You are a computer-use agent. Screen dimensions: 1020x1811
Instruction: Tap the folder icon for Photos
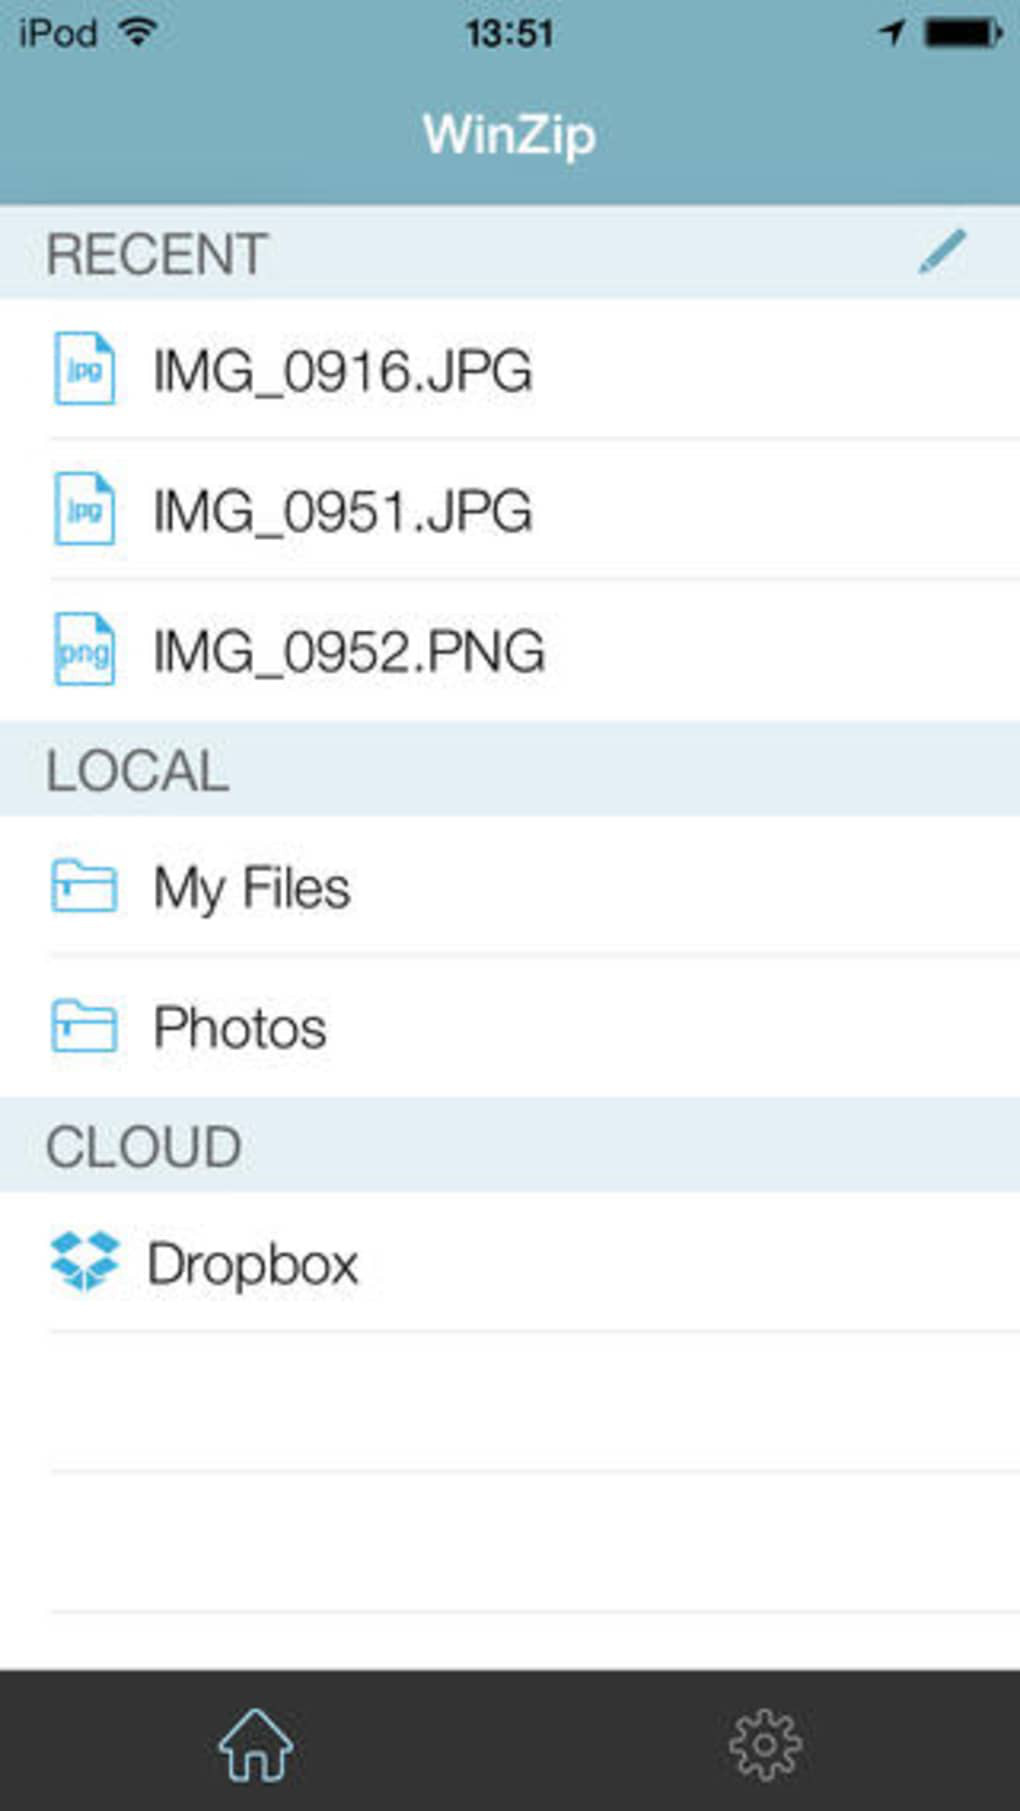pos(84,1026)
